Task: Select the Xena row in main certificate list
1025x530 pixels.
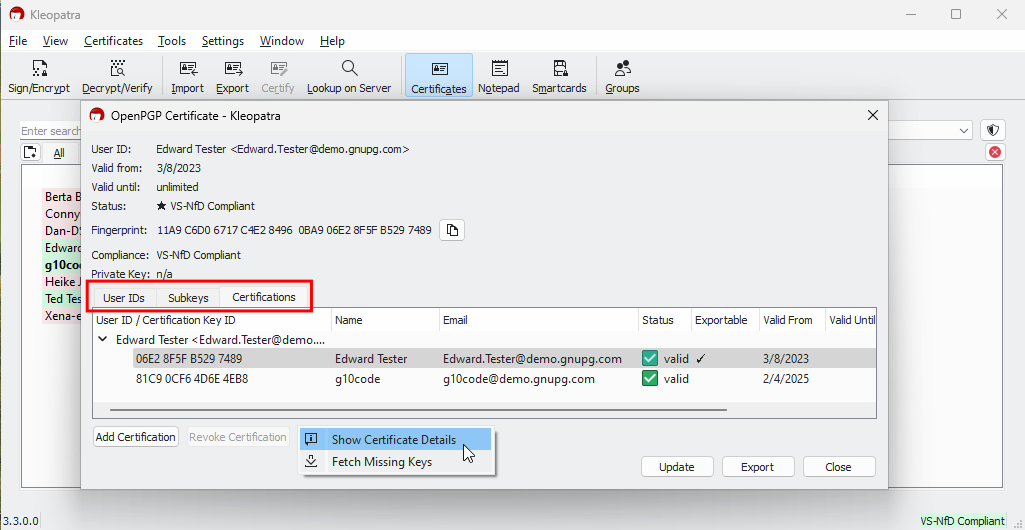Action: point(61,316)
